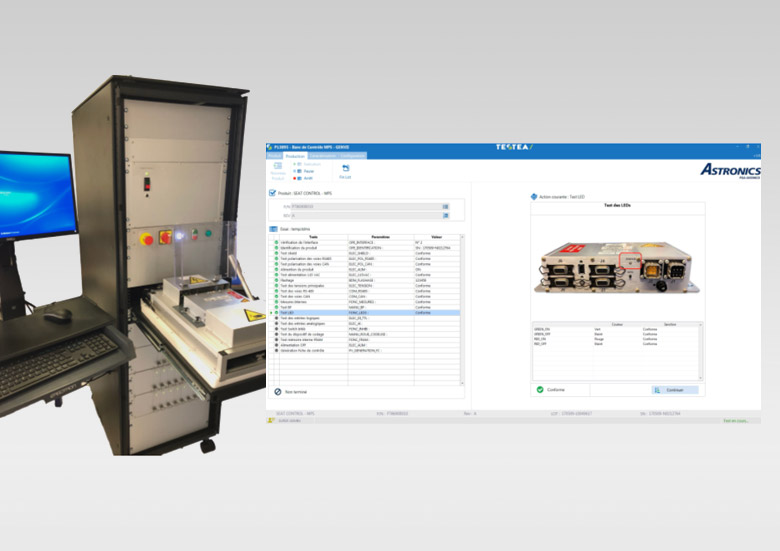Open the Configuration tab
This screenshot has width=780, height=551.
click(x=353, y=156)
